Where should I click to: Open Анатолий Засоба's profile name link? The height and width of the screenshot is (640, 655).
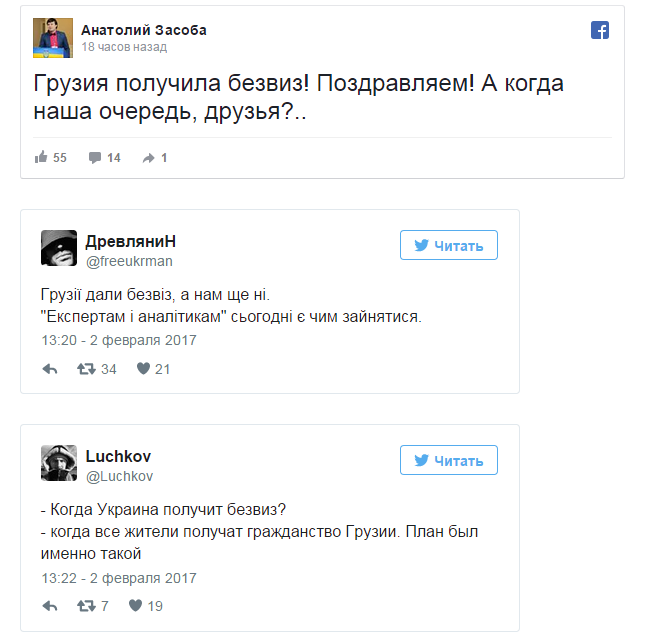[x=144, y=30]
